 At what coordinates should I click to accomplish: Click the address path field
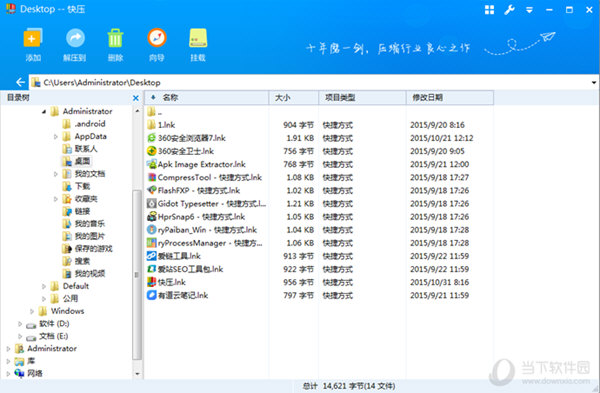[311, 82]
